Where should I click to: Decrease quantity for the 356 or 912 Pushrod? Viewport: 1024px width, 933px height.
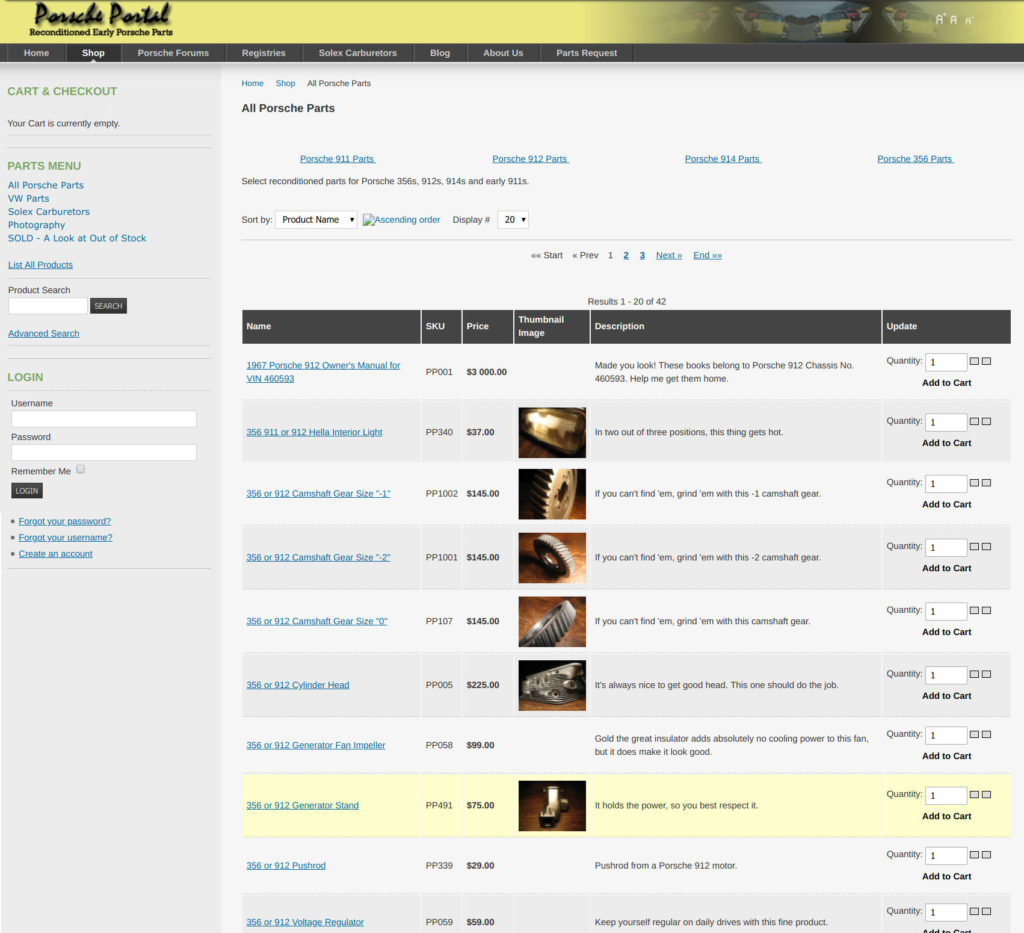coord(986,854)
